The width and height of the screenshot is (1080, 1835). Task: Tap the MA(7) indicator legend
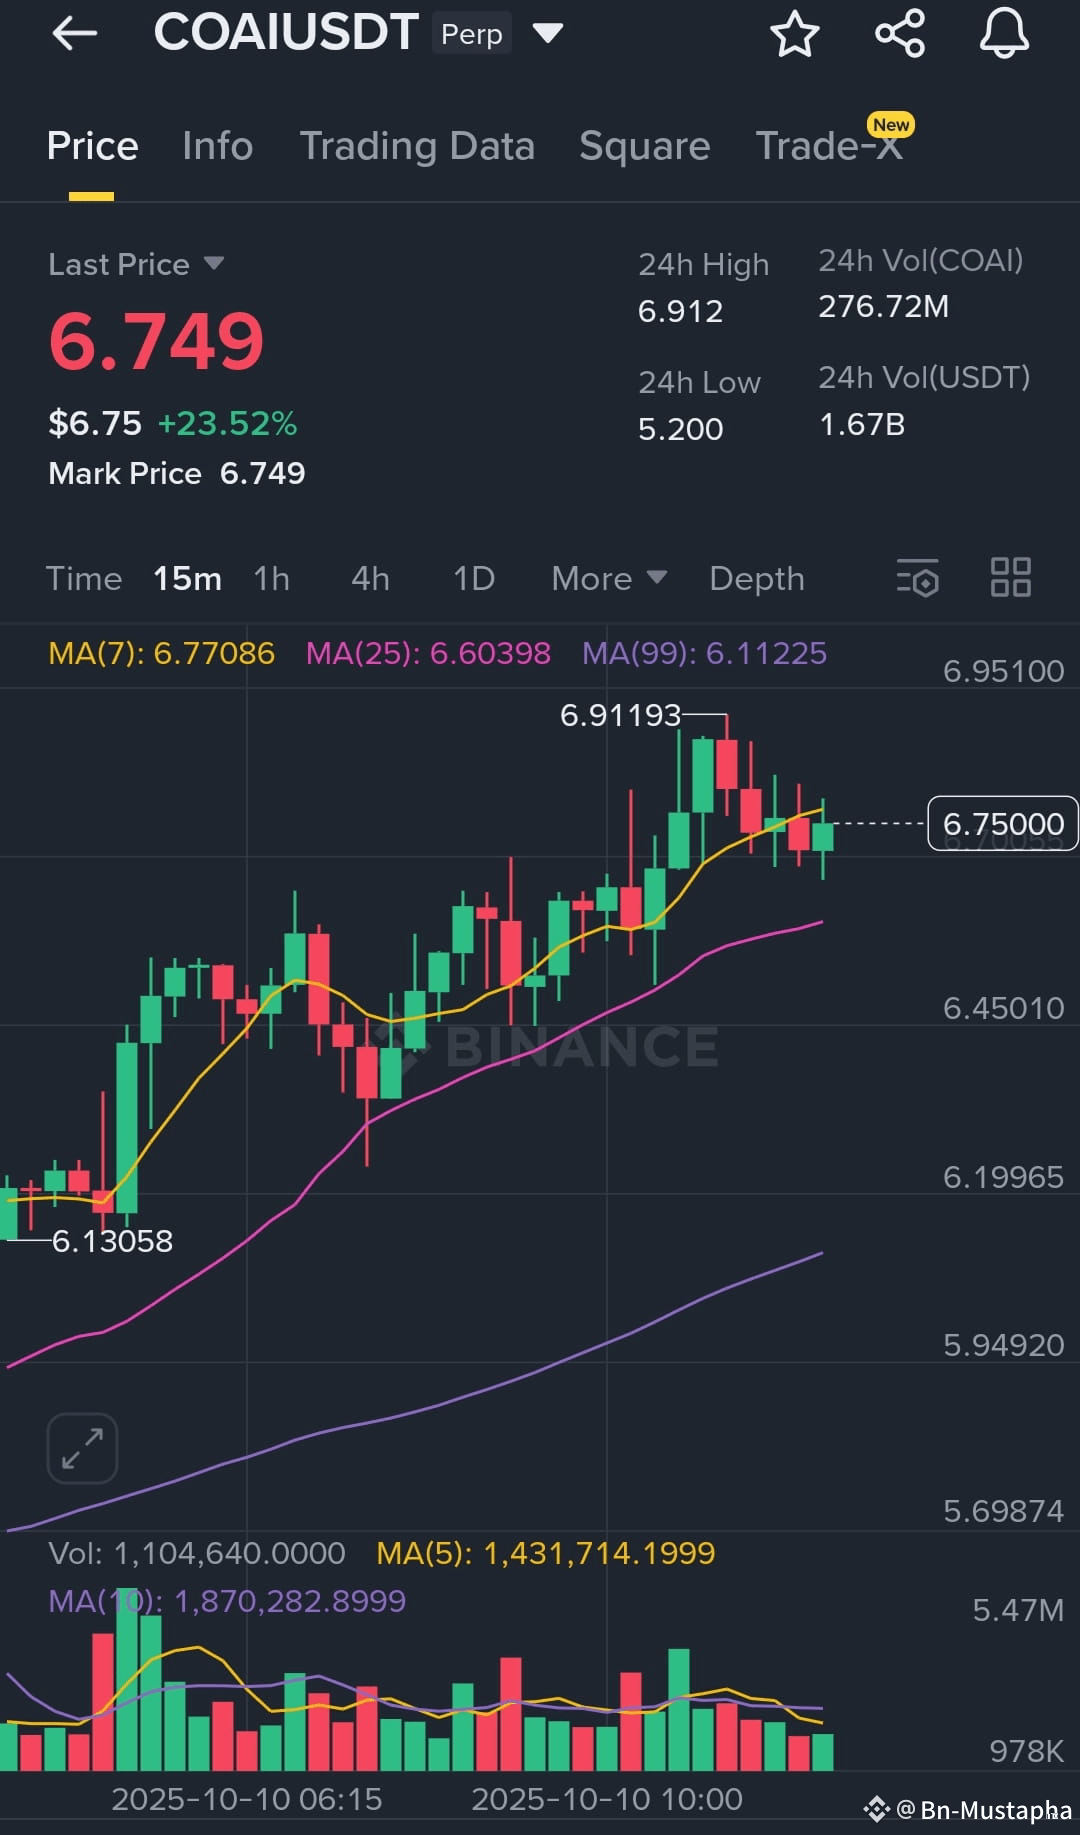(161, 654)
